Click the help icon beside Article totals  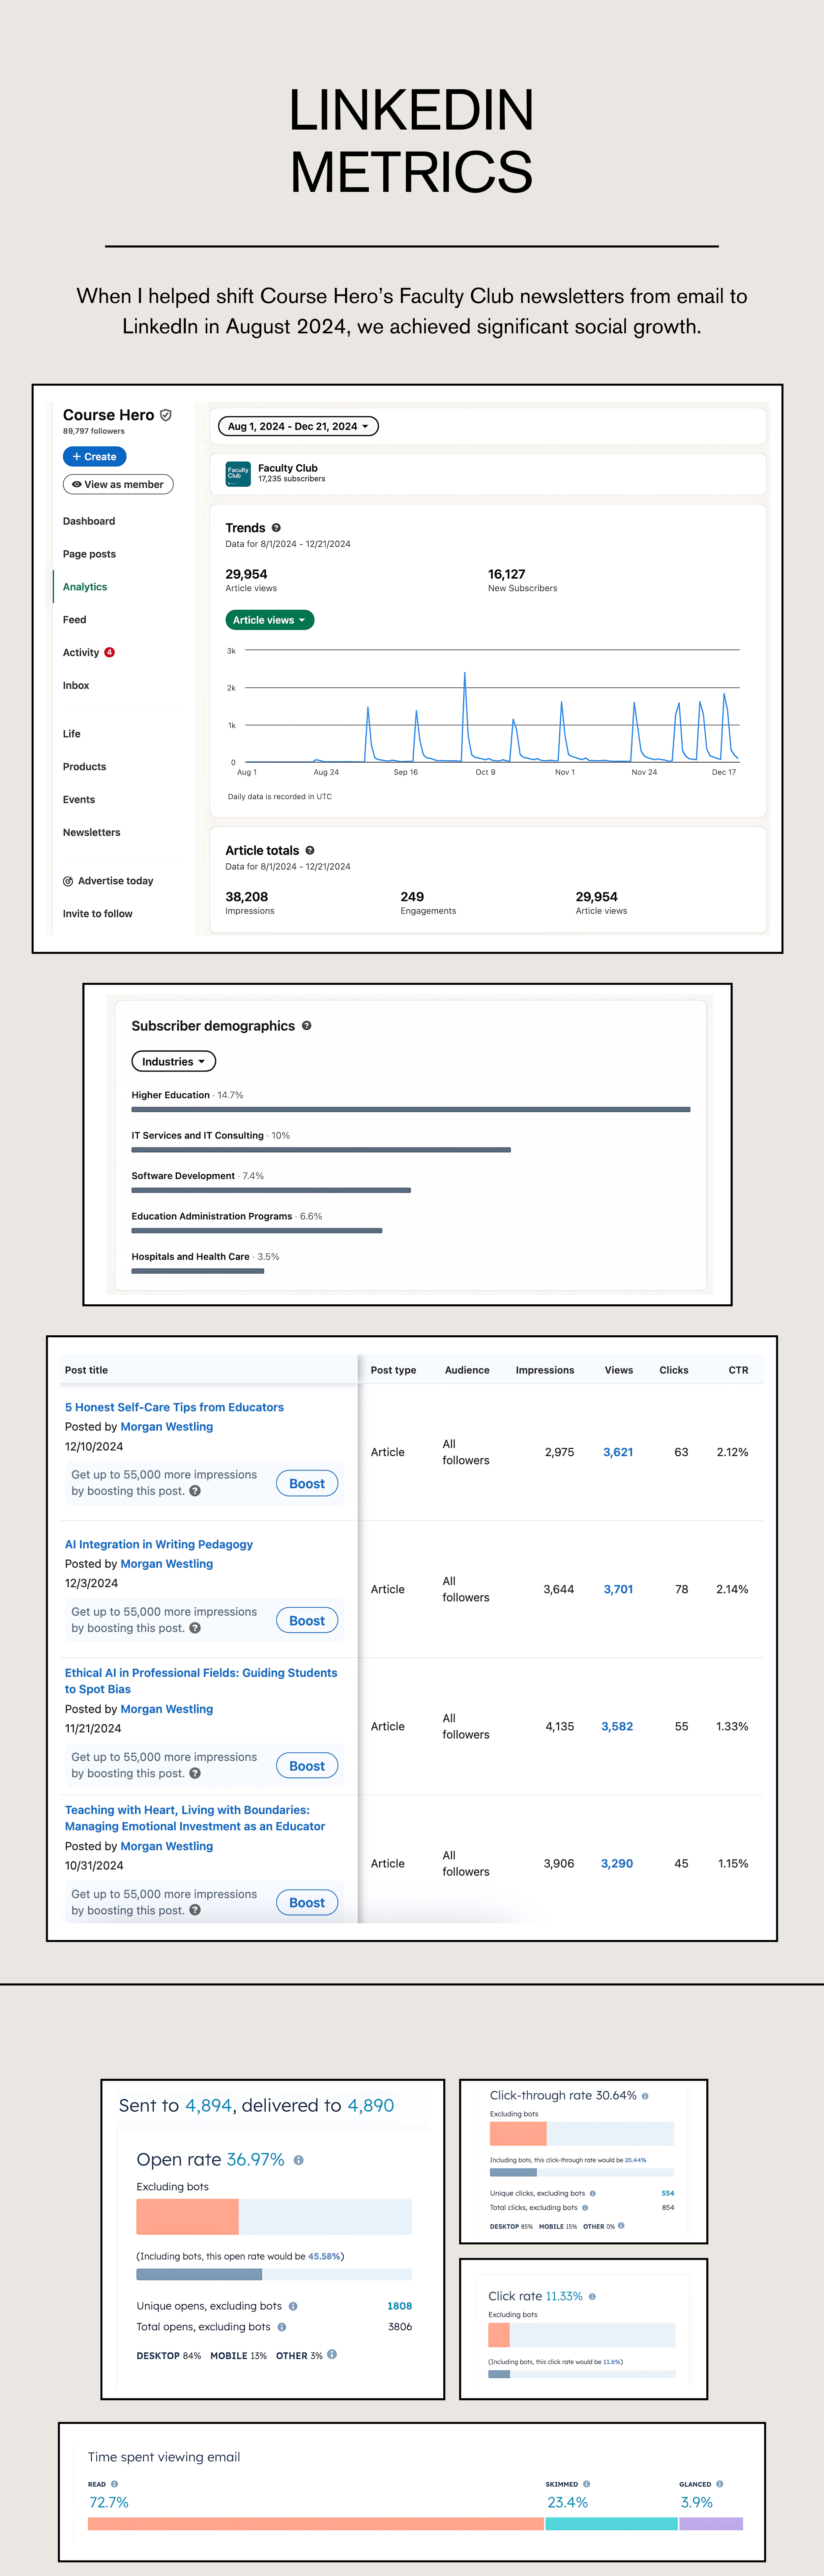coord(310,851)
